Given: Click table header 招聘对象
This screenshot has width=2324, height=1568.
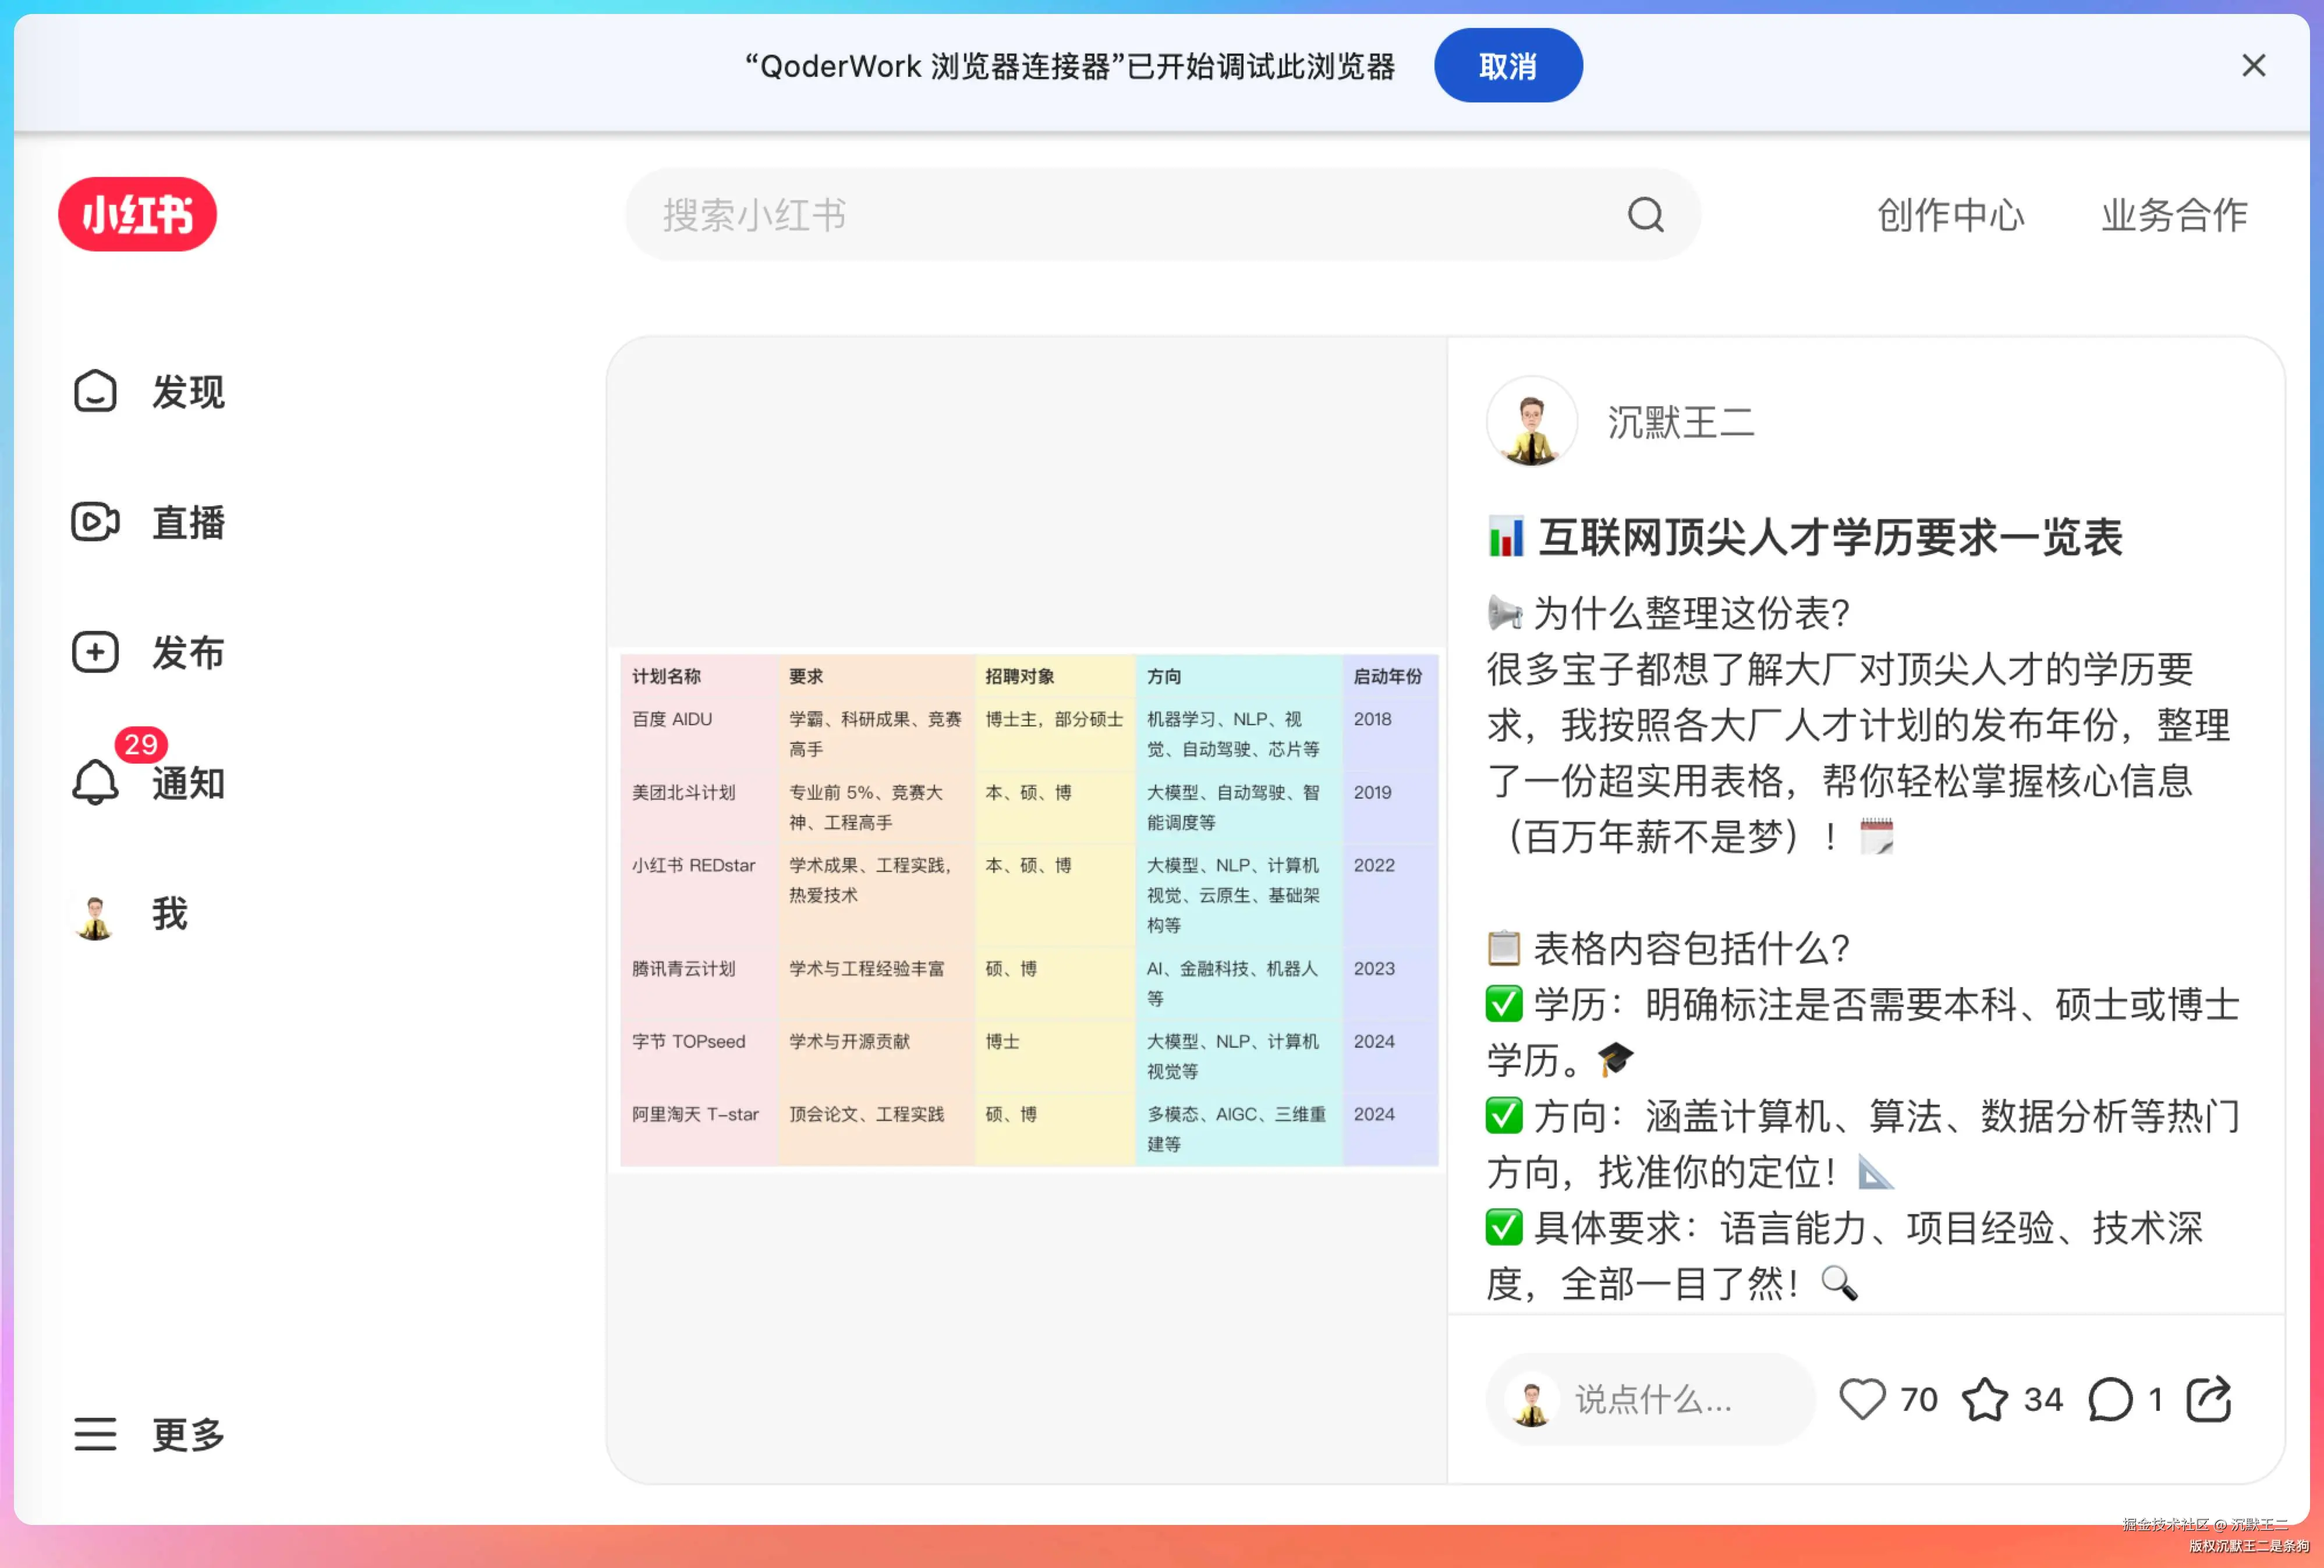Looking at the screenshot, I should (x=1019, y=676).
